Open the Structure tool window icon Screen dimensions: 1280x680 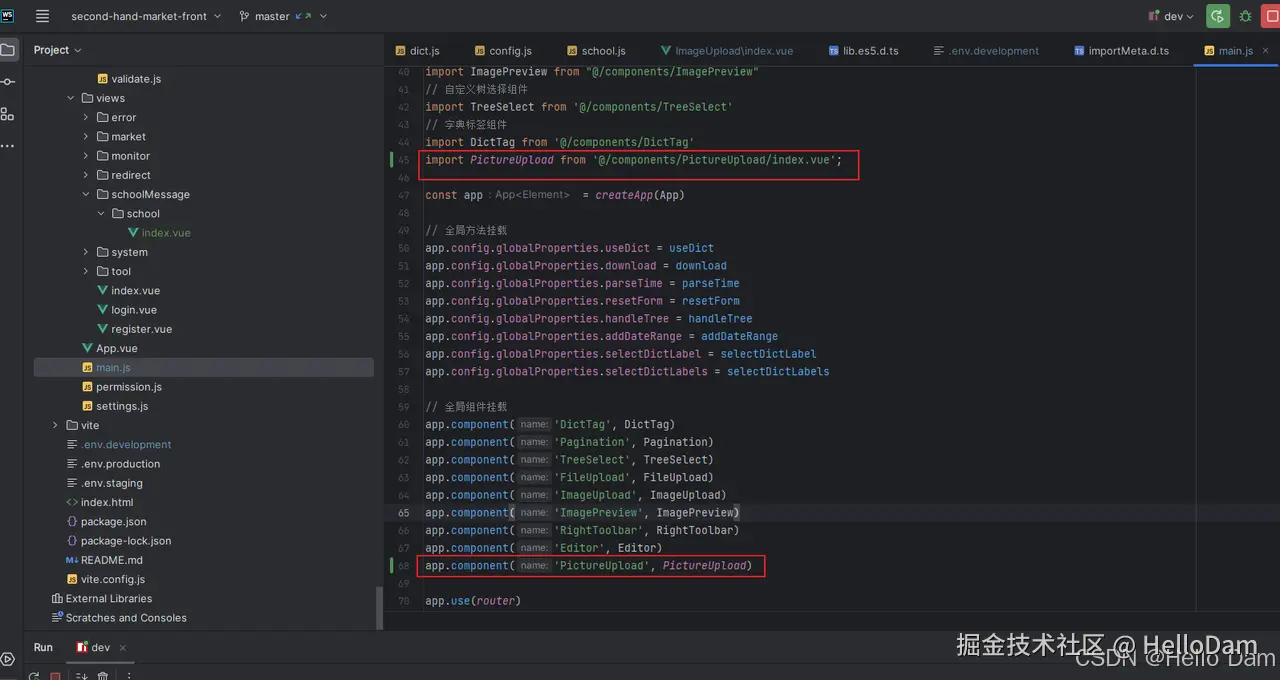[8, 114]
